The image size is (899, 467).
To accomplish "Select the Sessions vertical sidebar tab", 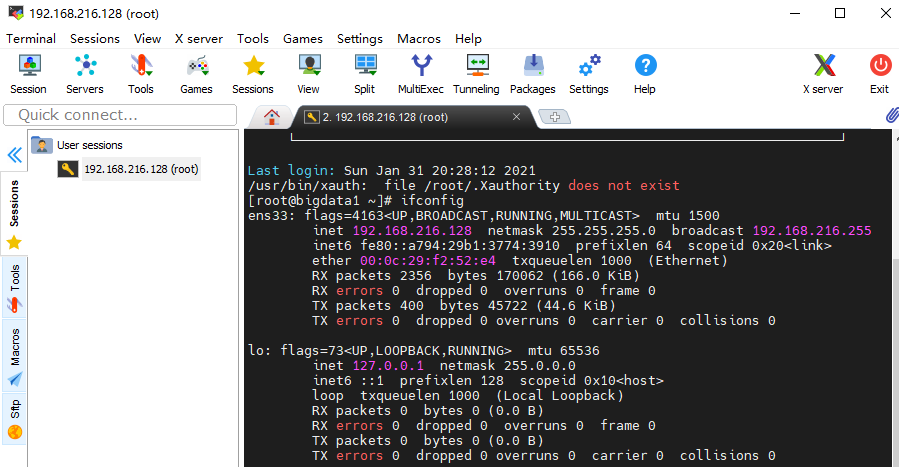I will click(x=14, y=213).
